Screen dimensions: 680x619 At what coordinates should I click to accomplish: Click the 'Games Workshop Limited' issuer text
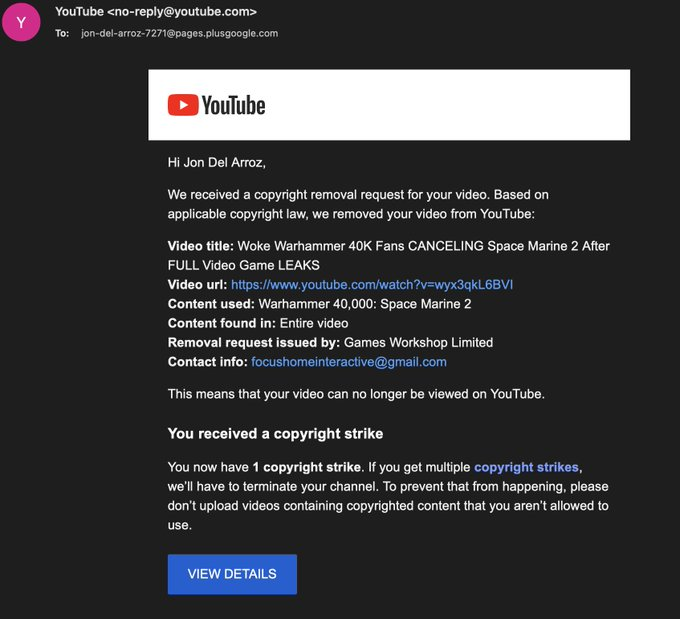coord(418,343)
